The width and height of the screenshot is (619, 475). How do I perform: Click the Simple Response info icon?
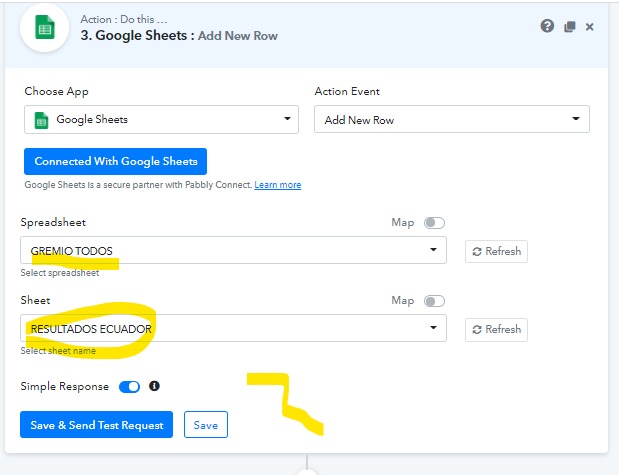[154, 386]
